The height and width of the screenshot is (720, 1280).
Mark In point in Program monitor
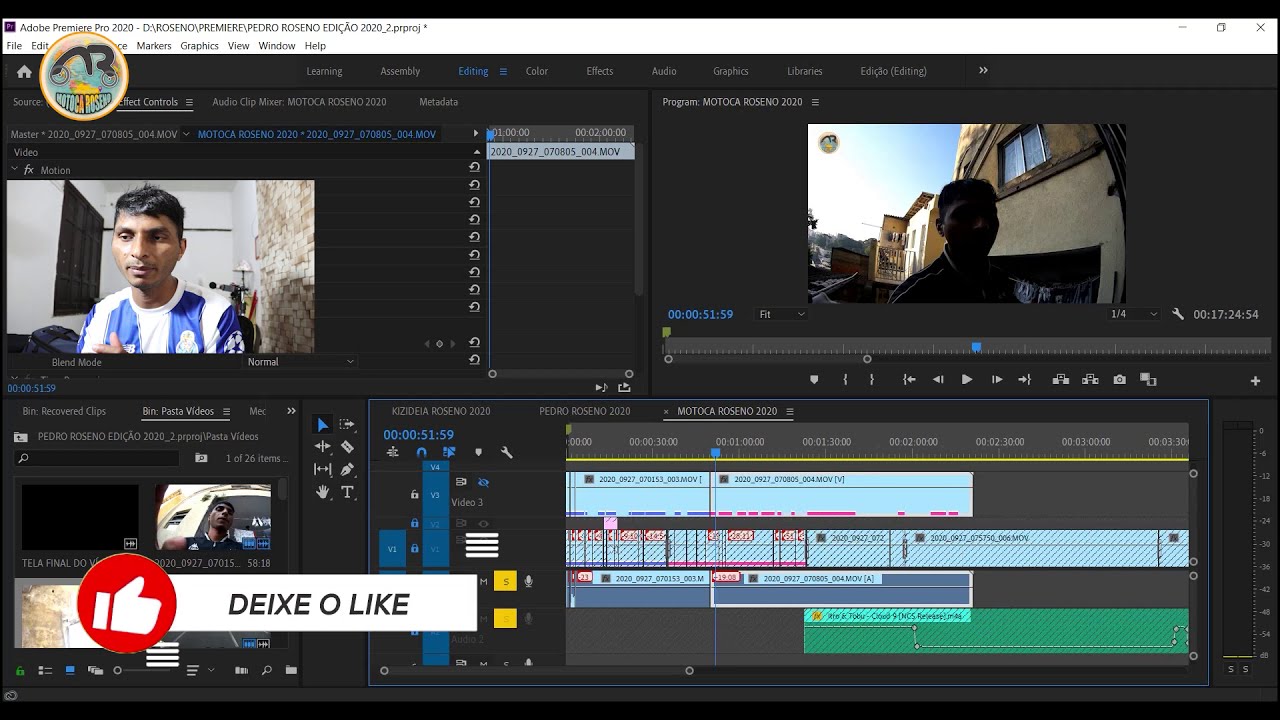pyautogui.click(x=845, y=380)
